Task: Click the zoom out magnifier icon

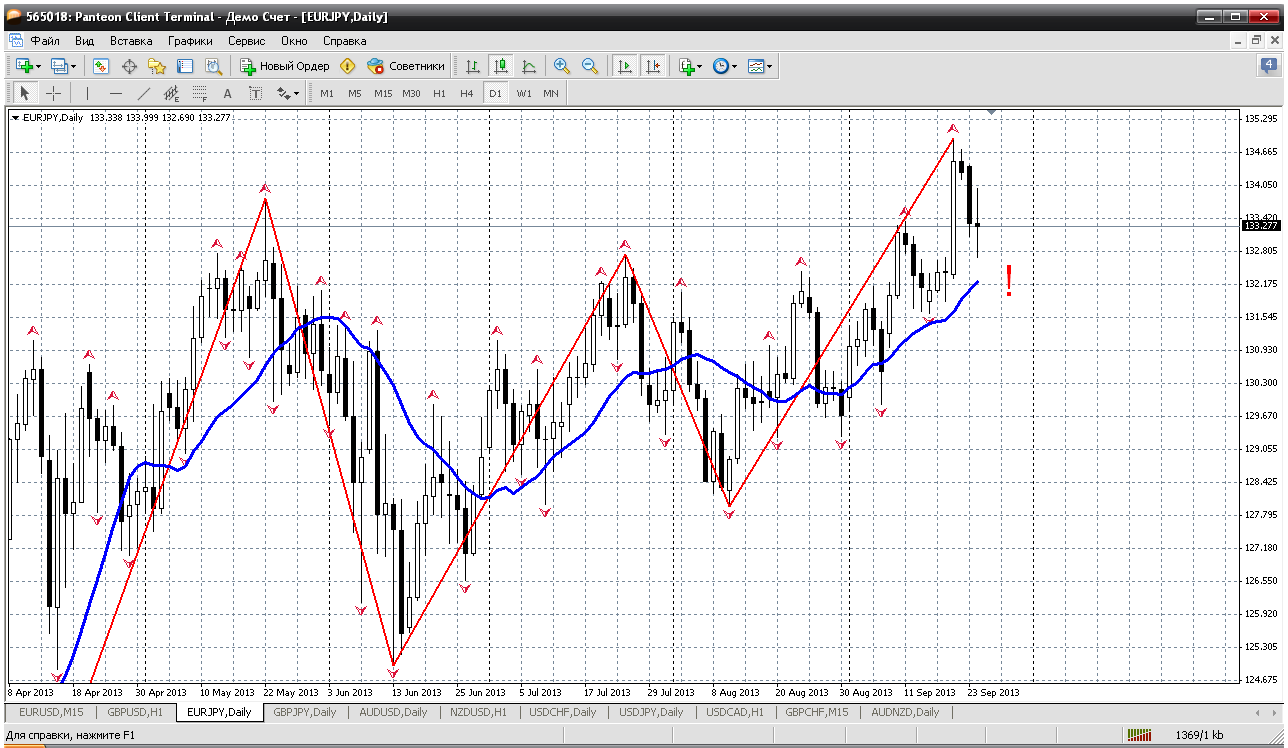Action: [590, 66]
